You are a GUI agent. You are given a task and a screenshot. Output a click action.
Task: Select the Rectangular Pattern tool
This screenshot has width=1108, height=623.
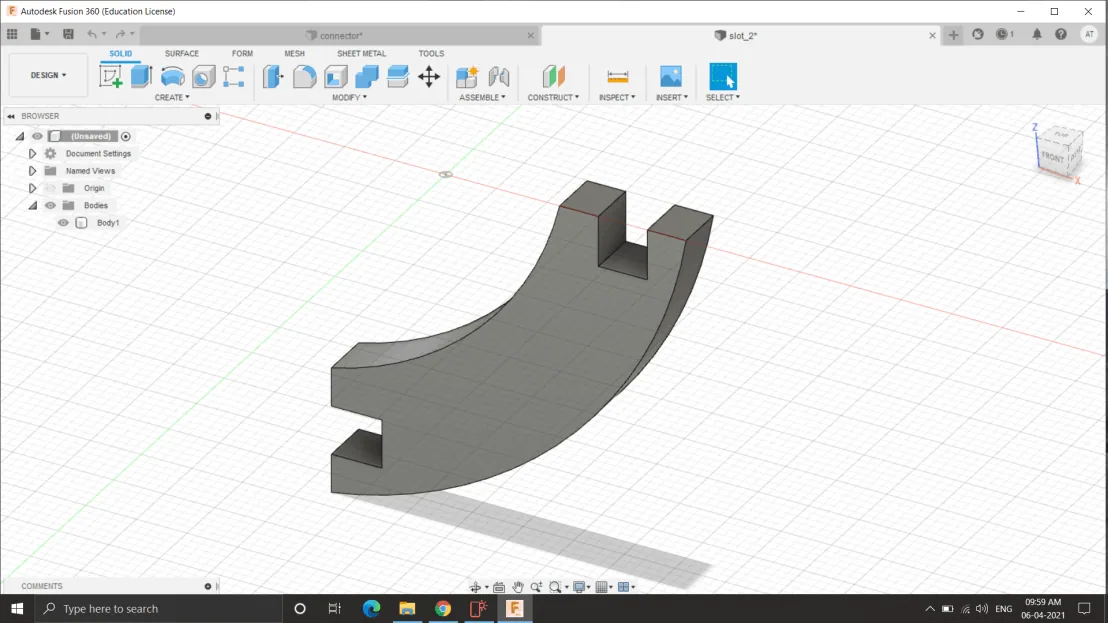(234, 76)
